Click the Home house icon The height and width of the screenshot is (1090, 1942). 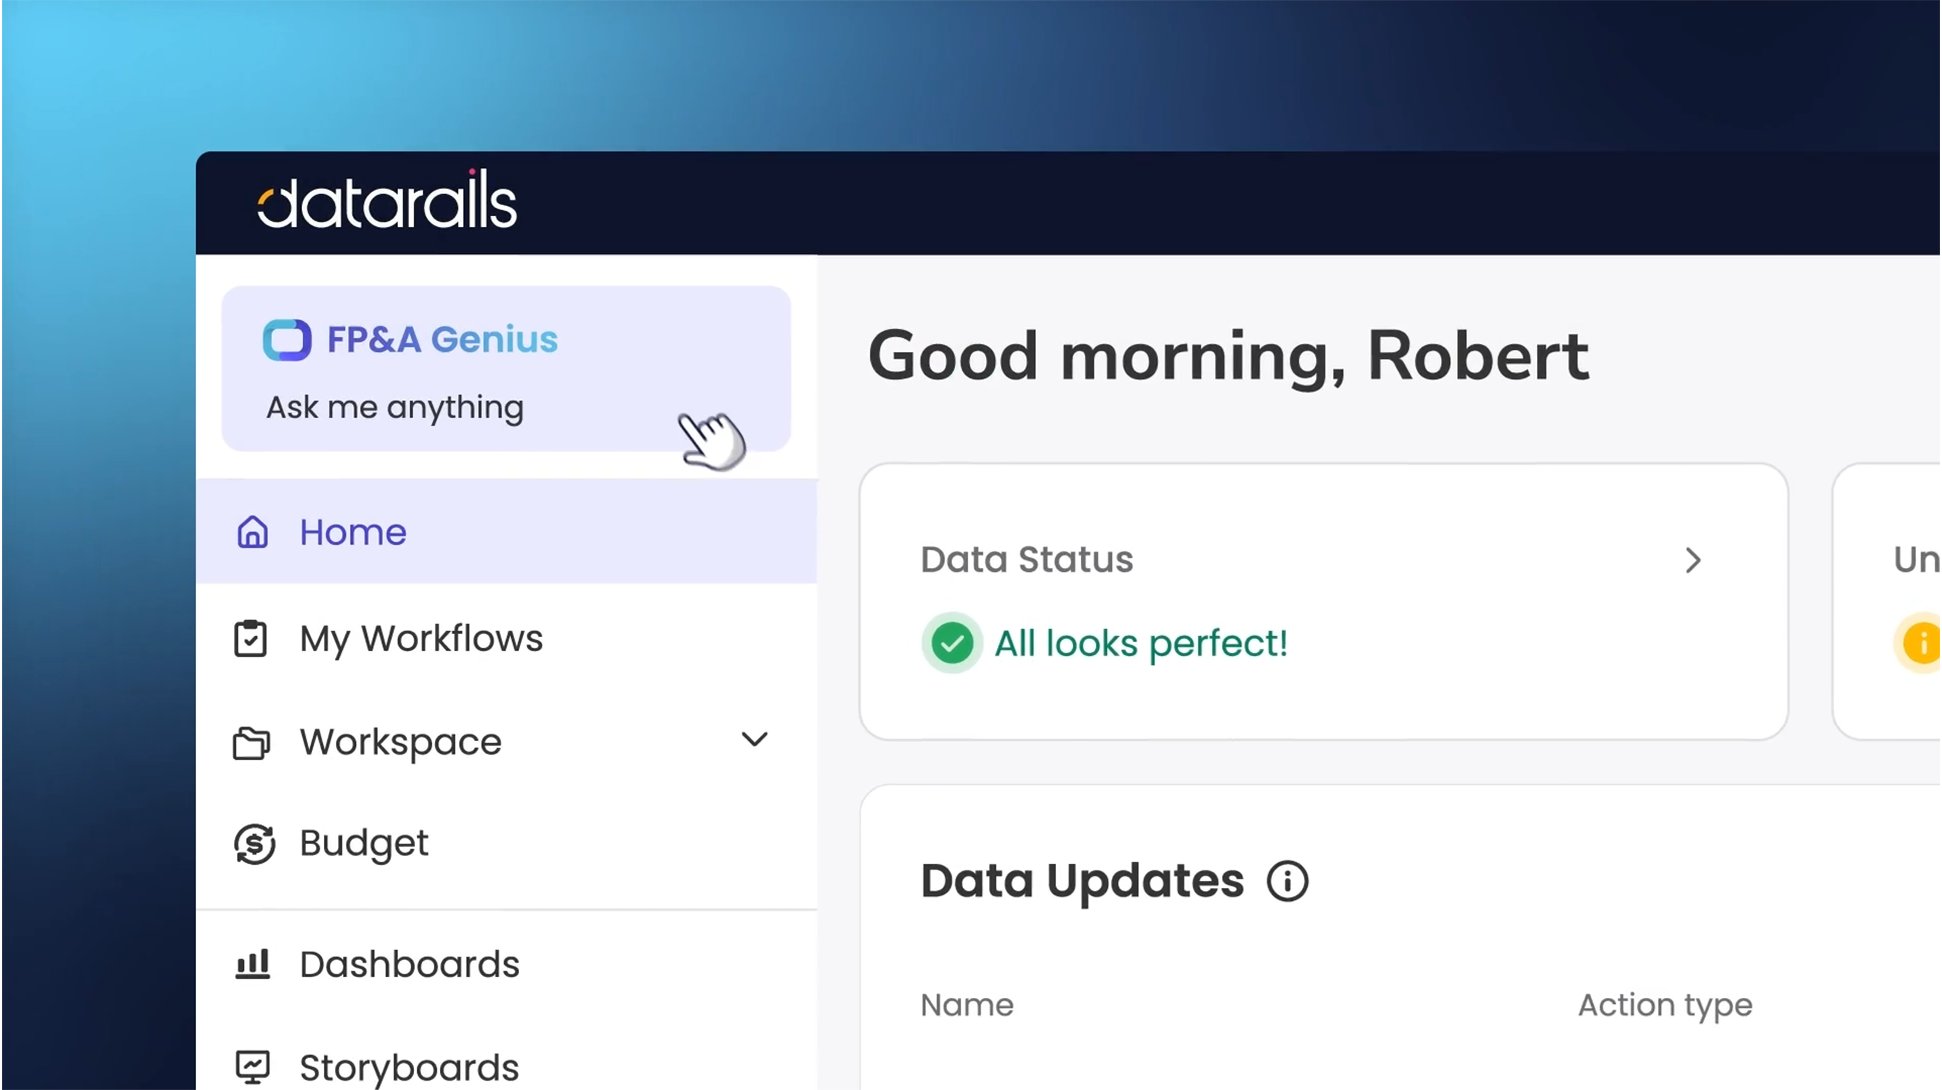point(252,532)
